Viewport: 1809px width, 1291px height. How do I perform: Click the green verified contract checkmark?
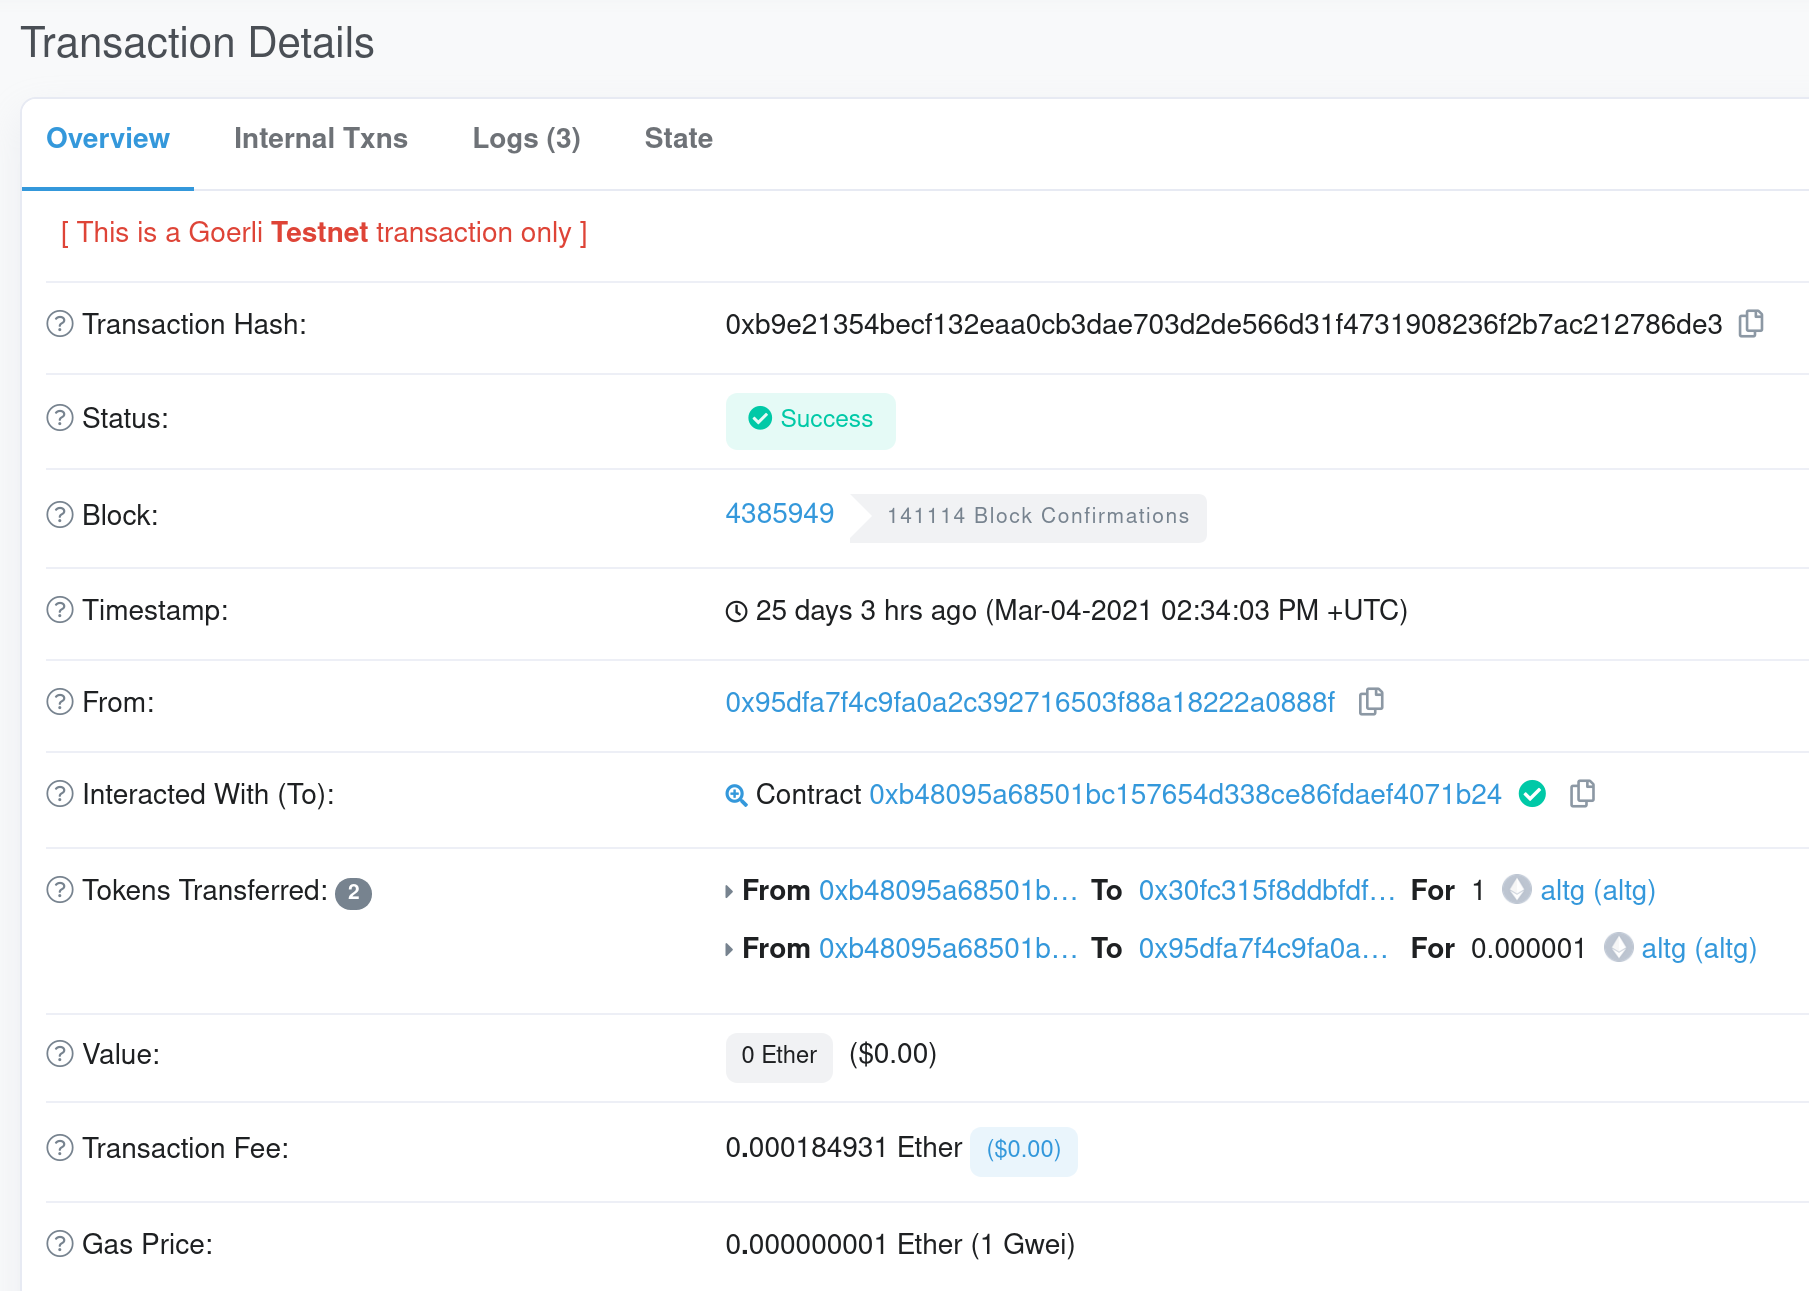point(1532,794)
